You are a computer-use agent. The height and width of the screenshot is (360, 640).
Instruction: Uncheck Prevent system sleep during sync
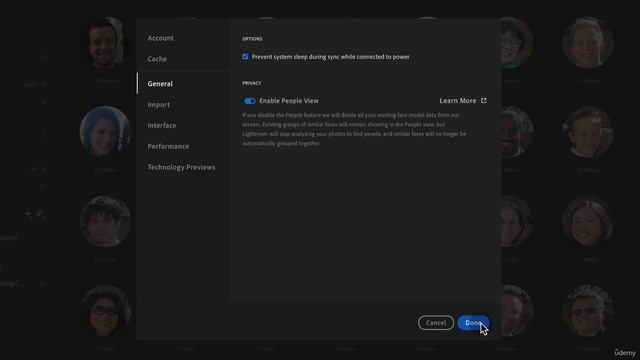coord(245,57)
